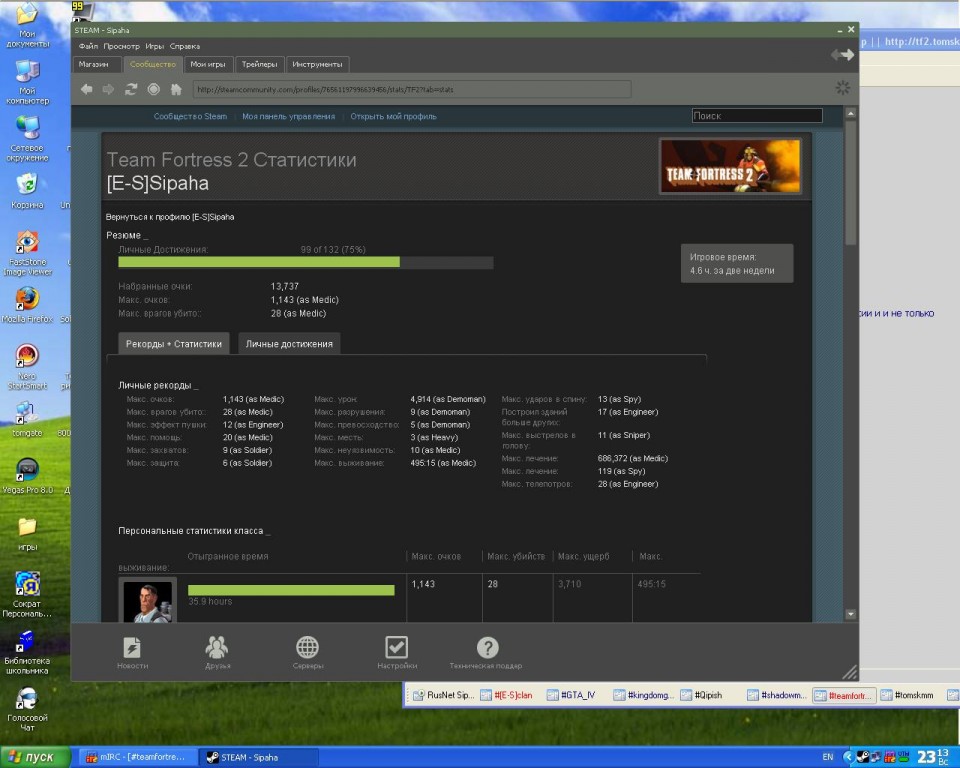Launch FastStone Image Viewer desktop shortcut
The height and width of the screenshot is (768, 960).
27,253
